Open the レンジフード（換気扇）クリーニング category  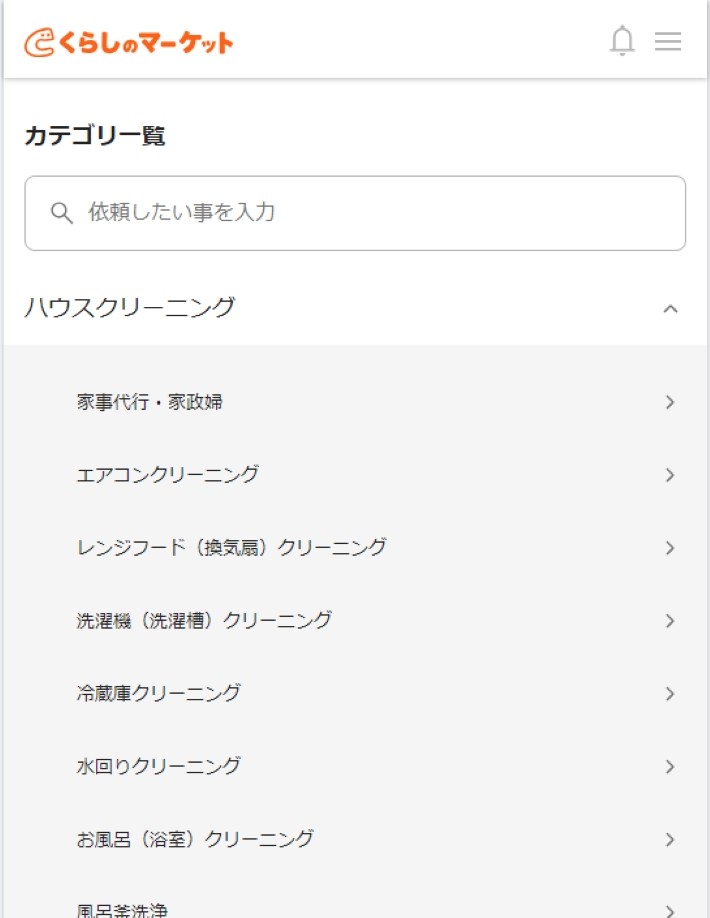point(233,548)
